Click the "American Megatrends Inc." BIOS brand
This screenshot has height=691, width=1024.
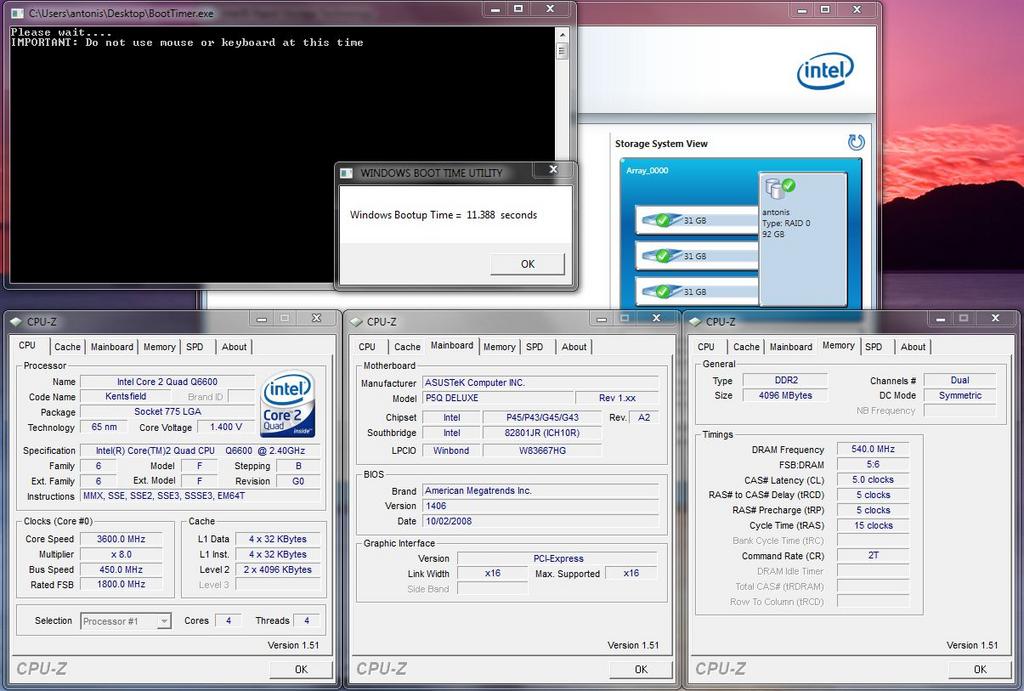[541, 490]
